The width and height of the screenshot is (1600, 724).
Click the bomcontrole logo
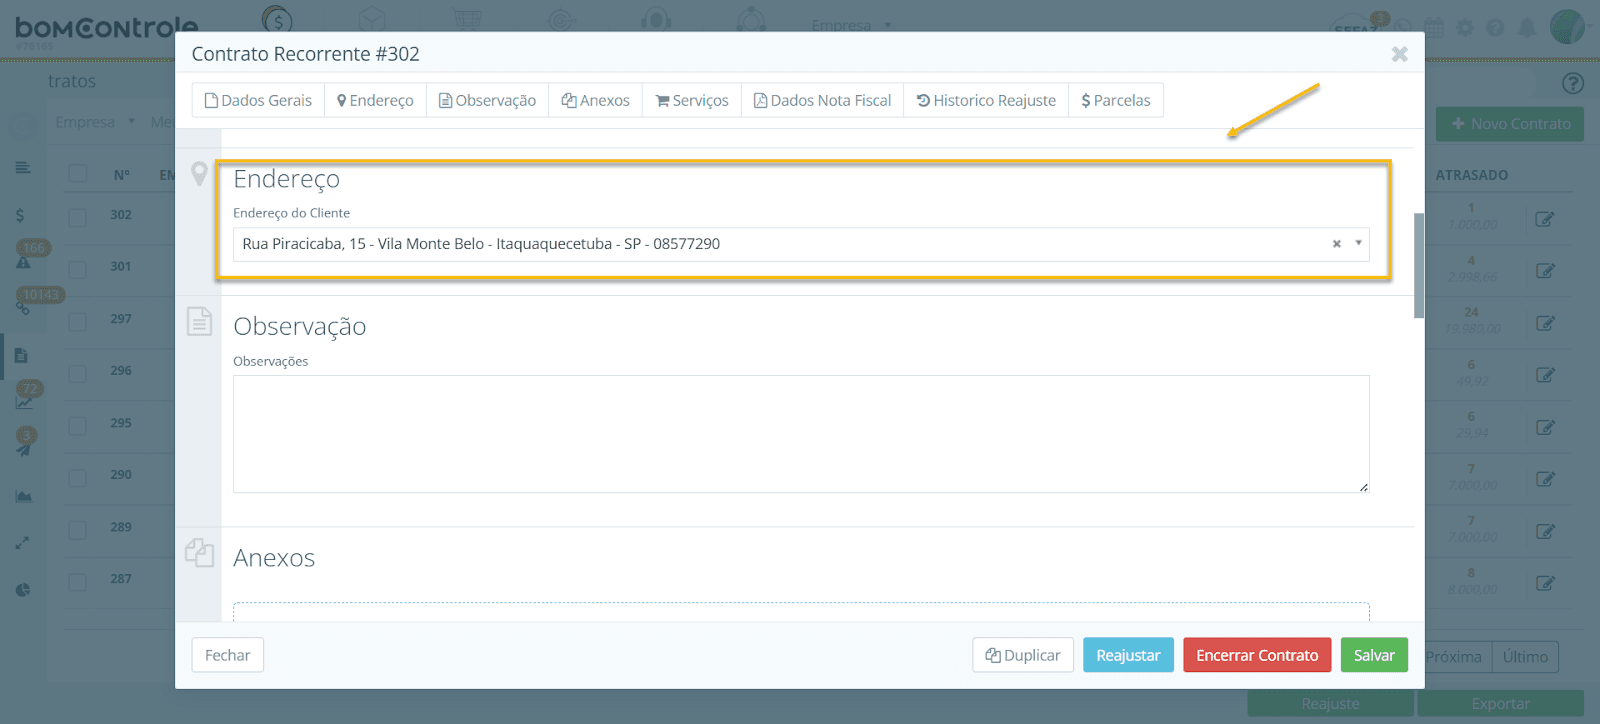click(106, 28)
